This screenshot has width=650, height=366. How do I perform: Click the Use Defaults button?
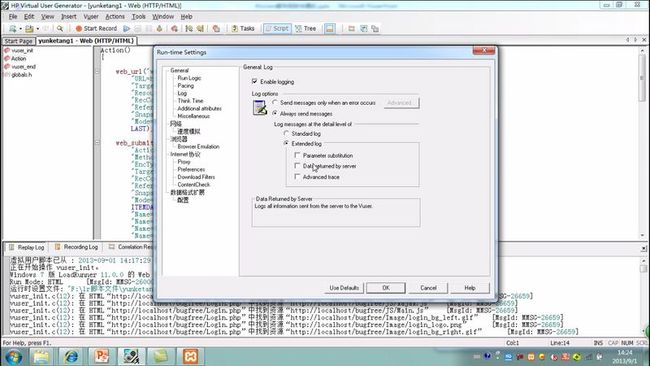click(x=344, y=288)
